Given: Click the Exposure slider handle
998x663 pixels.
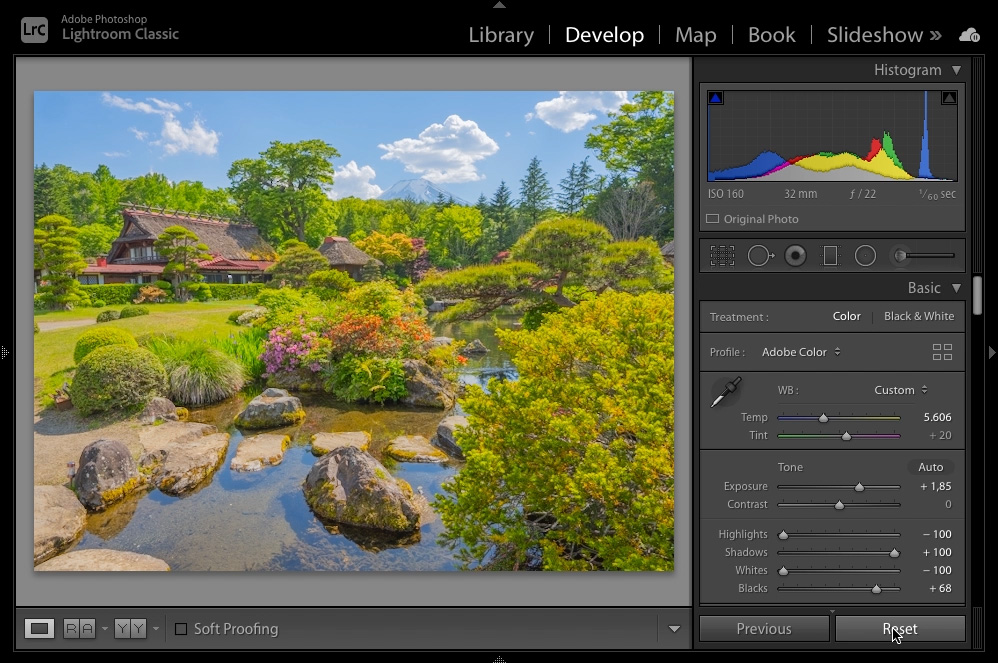Looking at the screenshot, I should coord(858,486).
